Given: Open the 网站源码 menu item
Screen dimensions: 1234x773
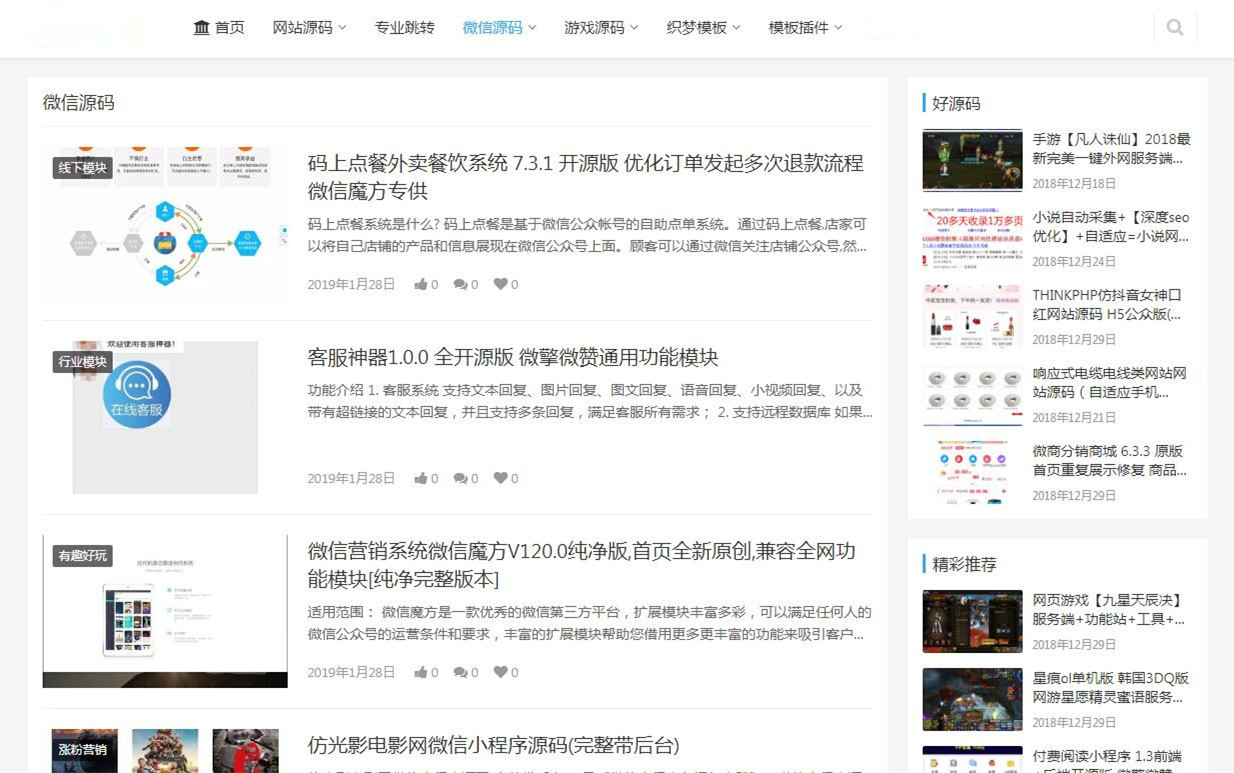Looking at the screenshot, I should (302, 27).
